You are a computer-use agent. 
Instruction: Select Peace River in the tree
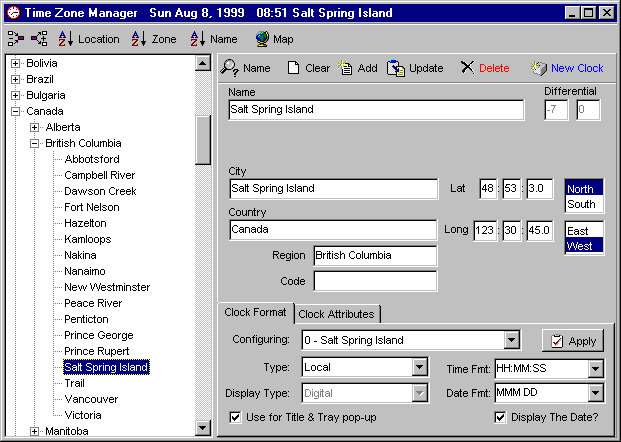click(93, 303)
